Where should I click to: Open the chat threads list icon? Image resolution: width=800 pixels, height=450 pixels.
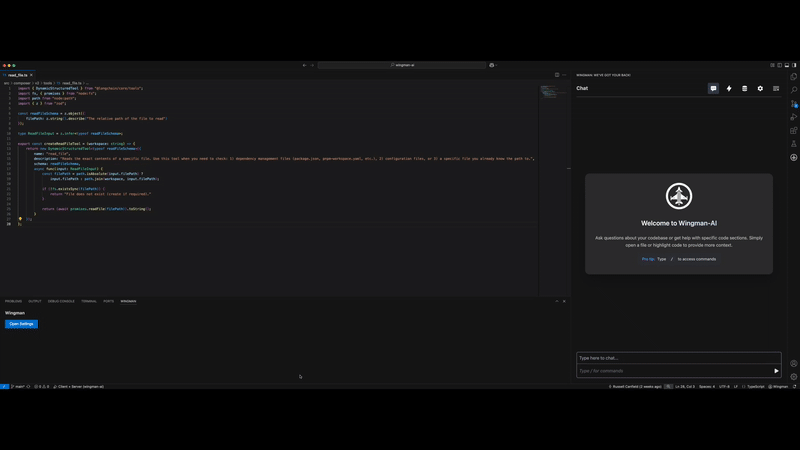pos(776,88)
